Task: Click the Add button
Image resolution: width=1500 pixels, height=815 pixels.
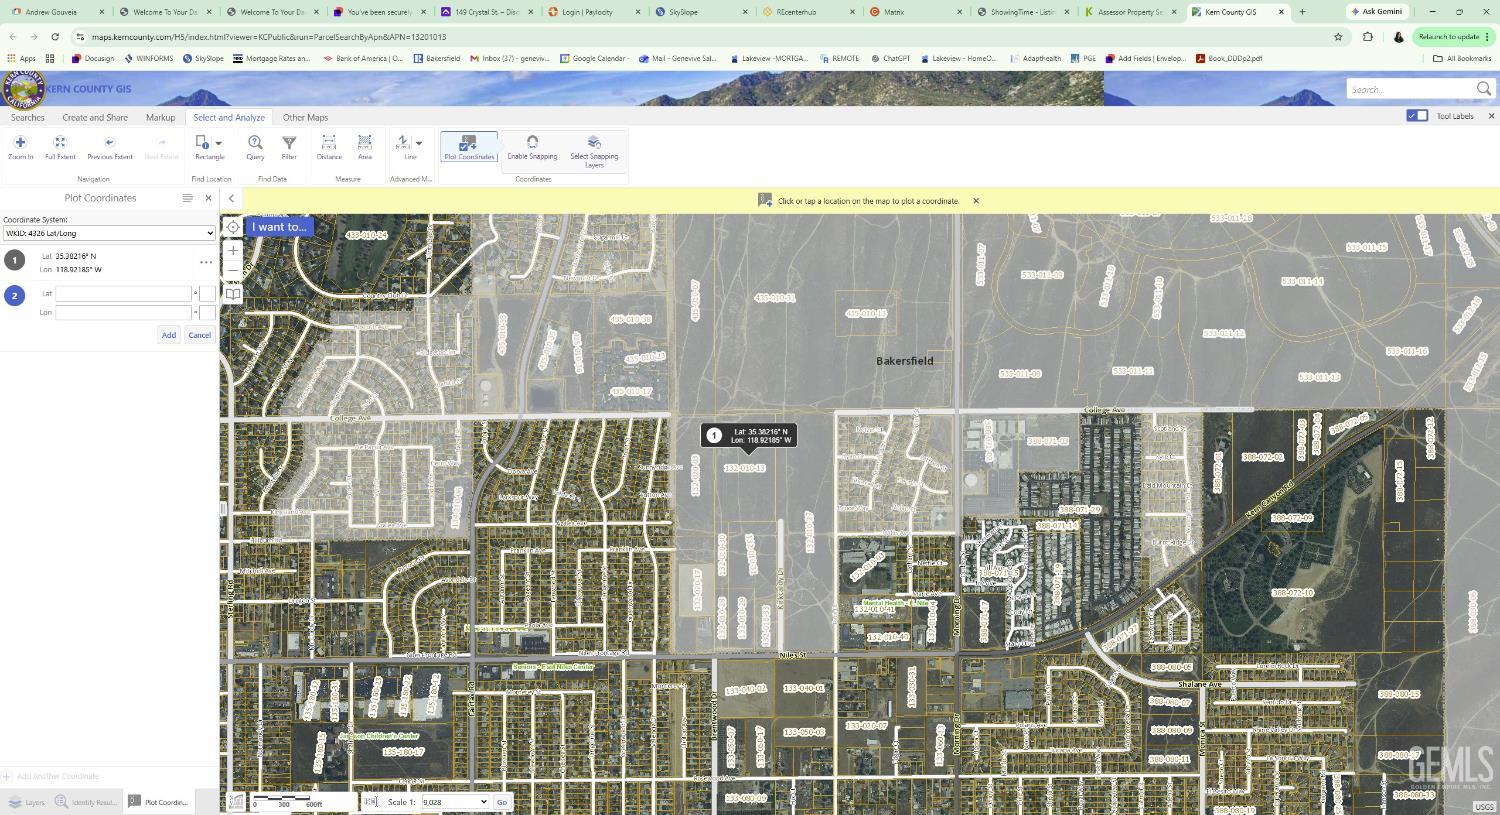Action: point(169,335)
